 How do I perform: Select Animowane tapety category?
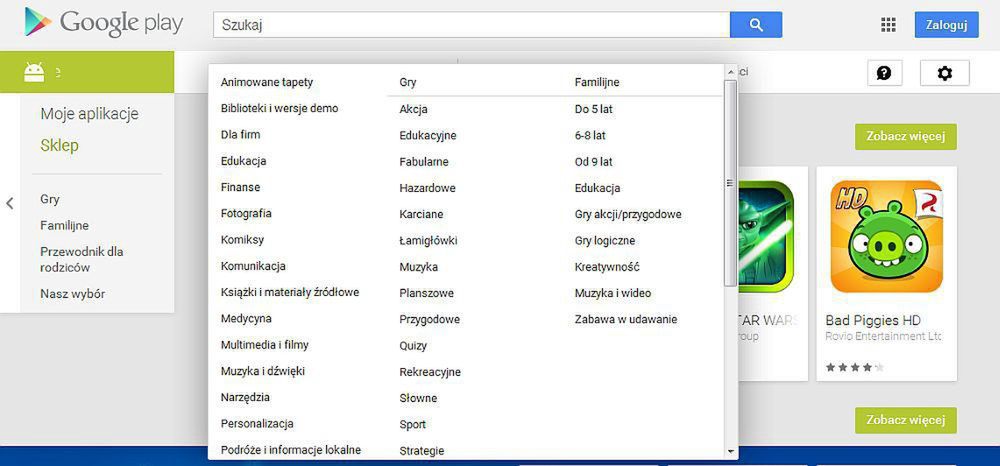267,82
